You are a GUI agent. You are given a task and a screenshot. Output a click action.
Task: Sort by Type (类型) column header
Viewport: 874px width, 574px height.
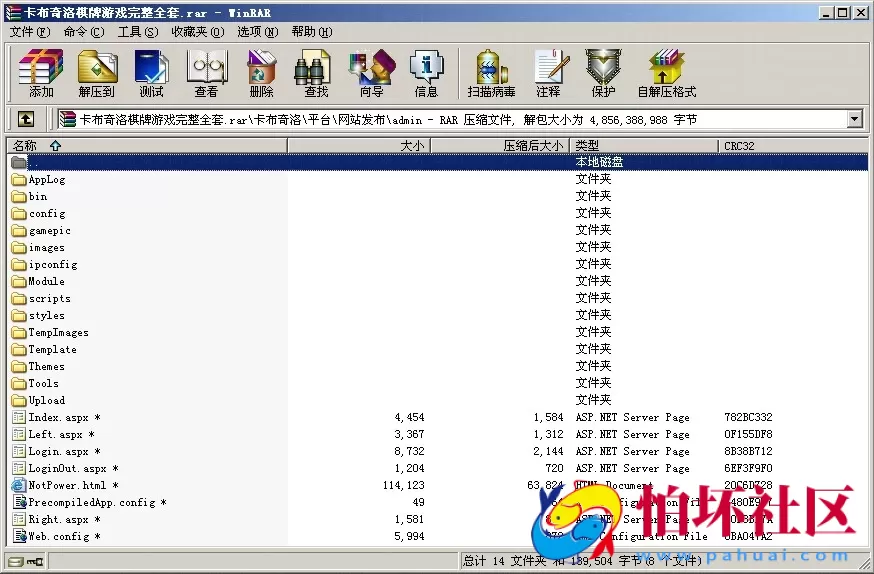(x=644, y=146)
